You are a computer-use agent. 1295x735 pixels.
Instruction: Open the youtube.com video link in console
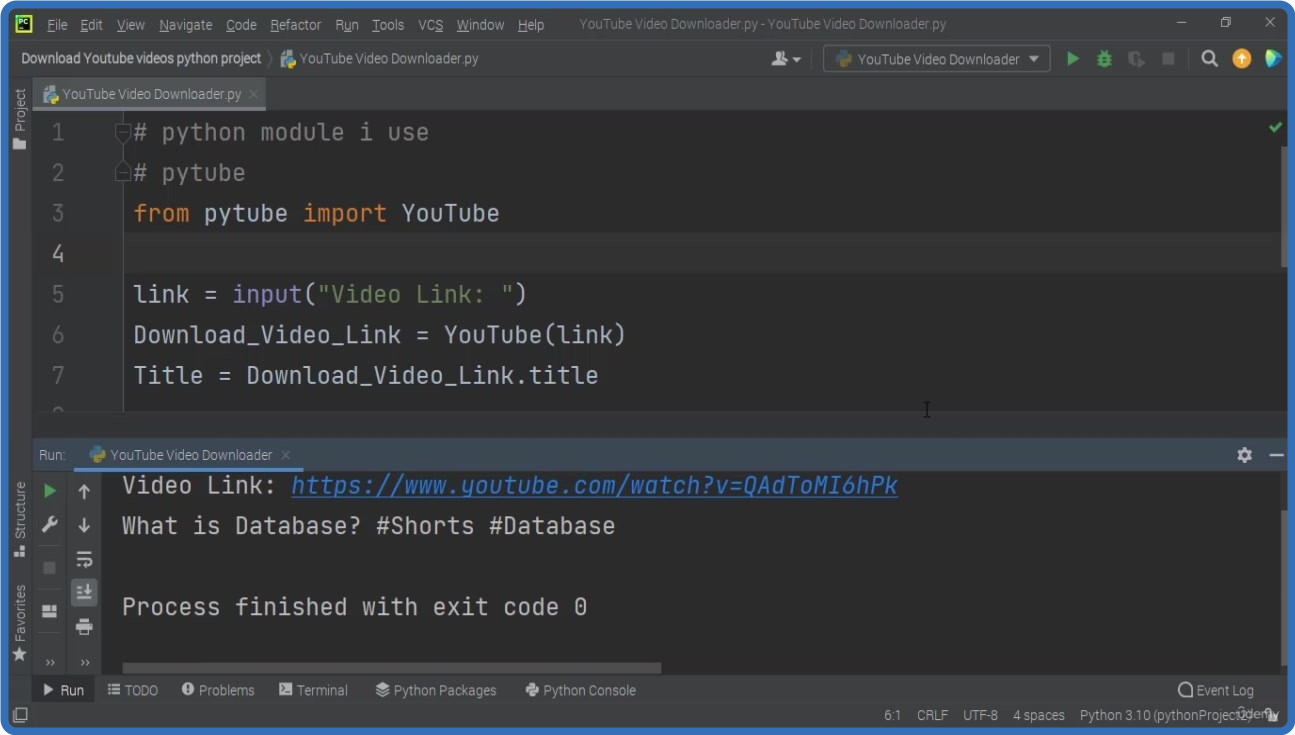(594, 486)
